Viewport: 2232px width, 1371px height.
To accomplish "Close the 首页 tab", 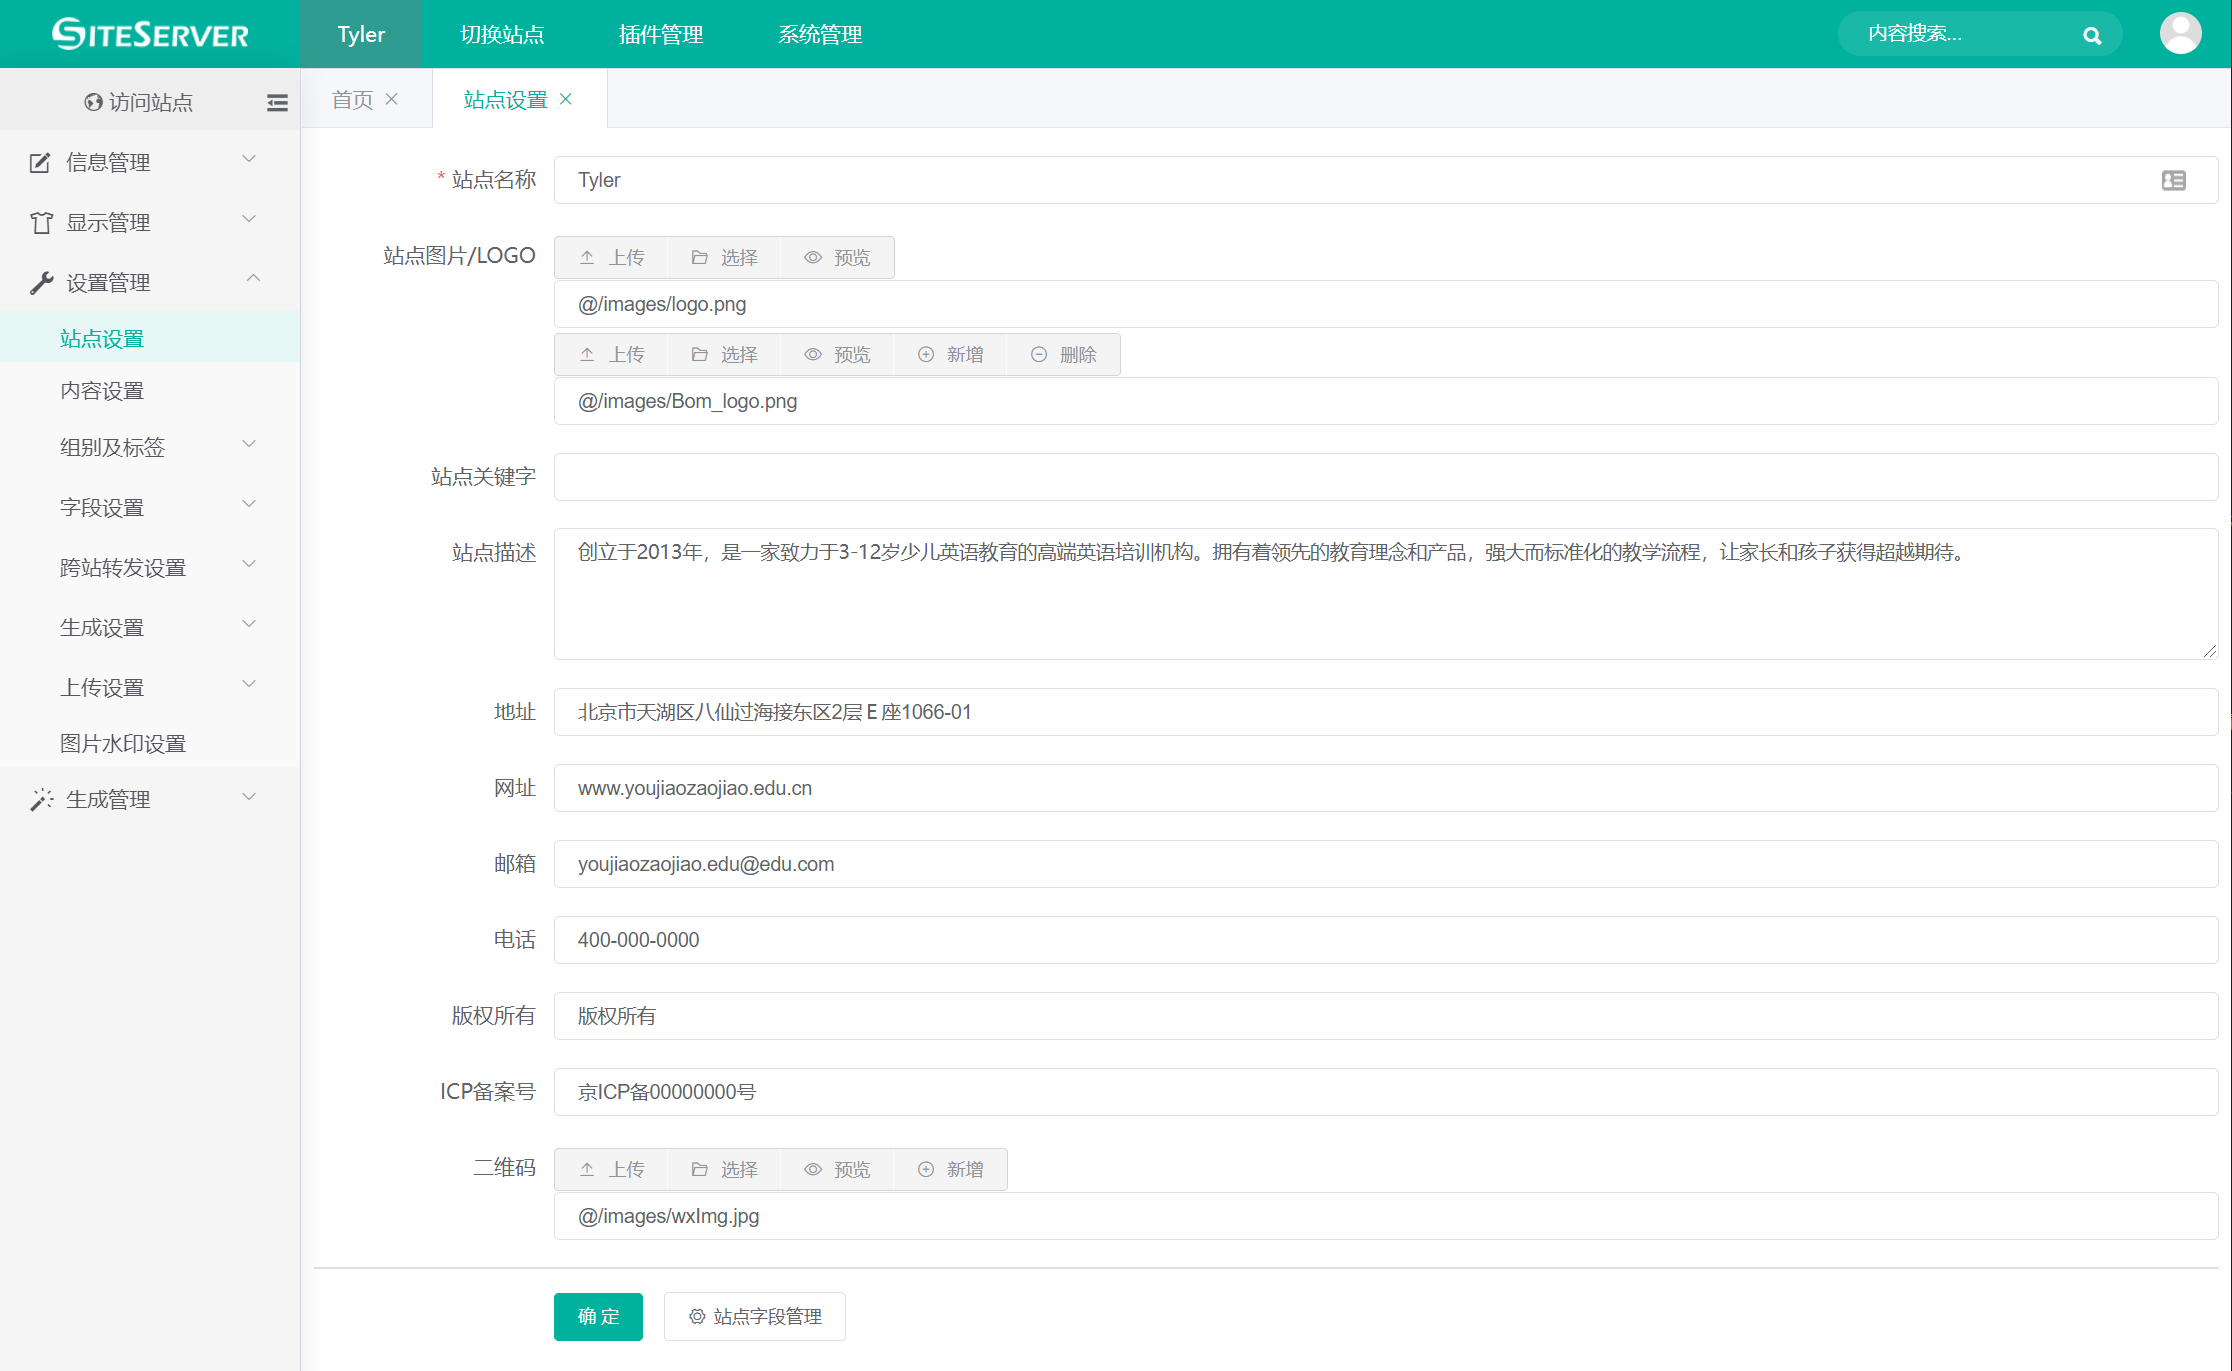I will coord(392,99).
